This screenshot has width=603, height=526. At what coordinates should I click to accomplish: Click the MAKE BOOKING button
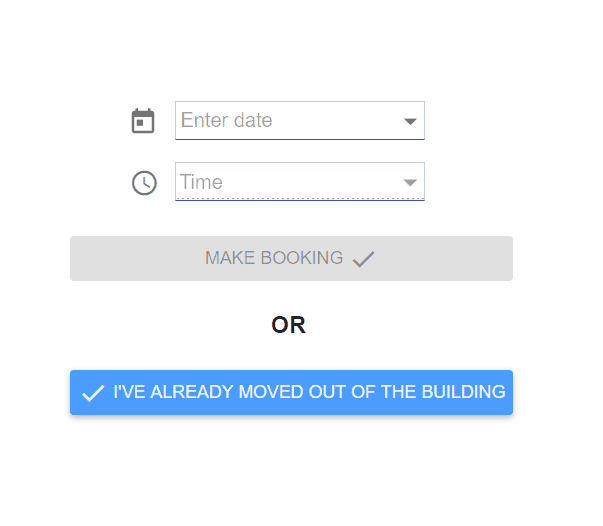point(291,258)
